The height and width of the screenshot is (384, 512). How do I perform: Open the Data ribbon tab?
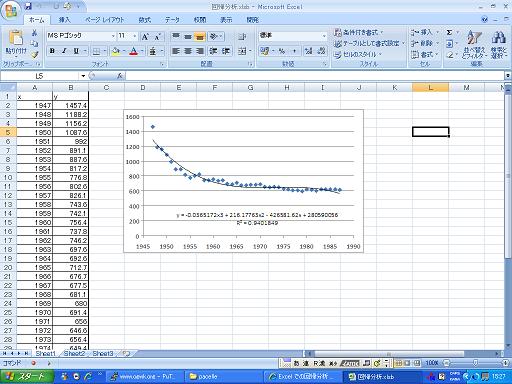pos(172,20)
